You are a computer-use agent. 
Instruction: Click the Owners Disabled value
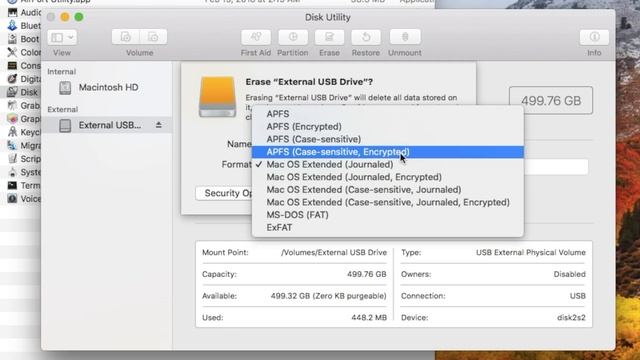click(x=569, y=274)
